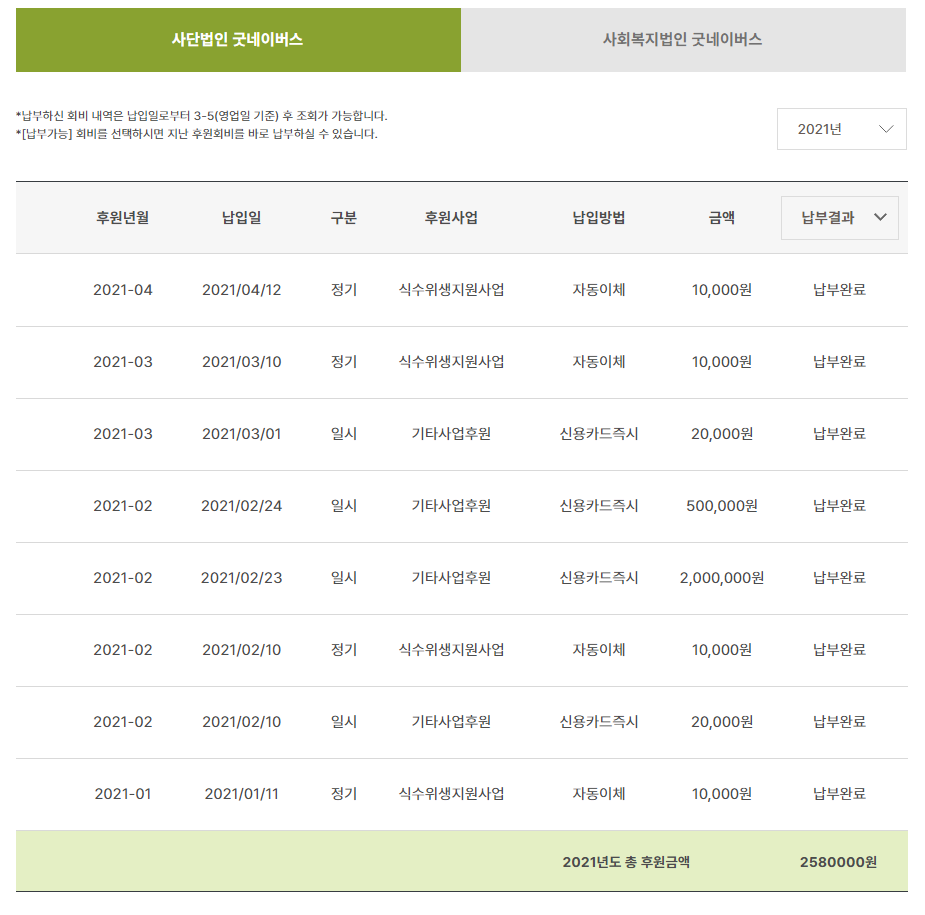
Task: Click 식수위생지원사업 in the 2021/04/12 row
Action: (x=451, y=290)
